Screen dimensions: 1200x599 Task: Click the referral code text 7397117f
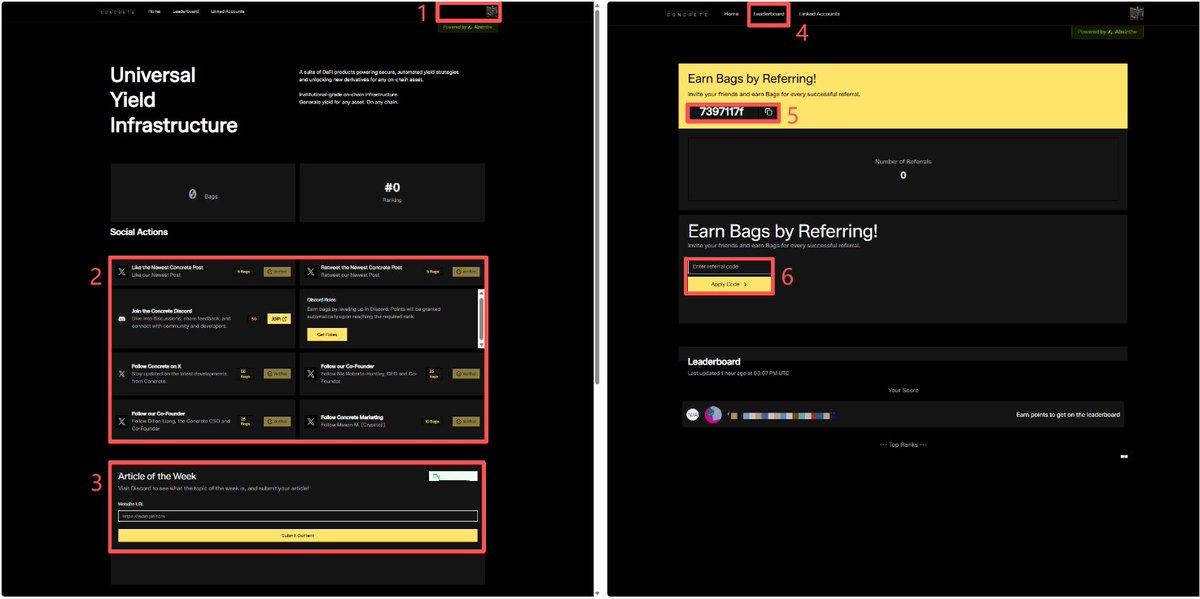point(721,112)
